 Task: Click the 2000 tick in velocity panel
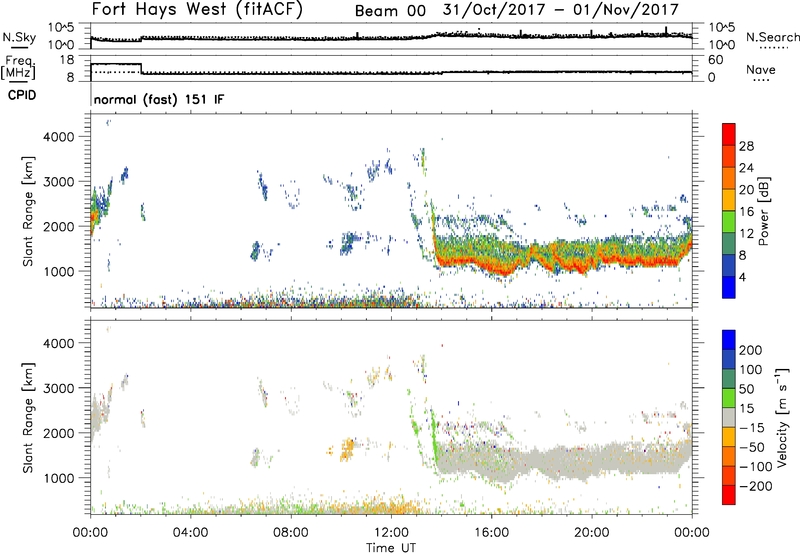[58, 433]
